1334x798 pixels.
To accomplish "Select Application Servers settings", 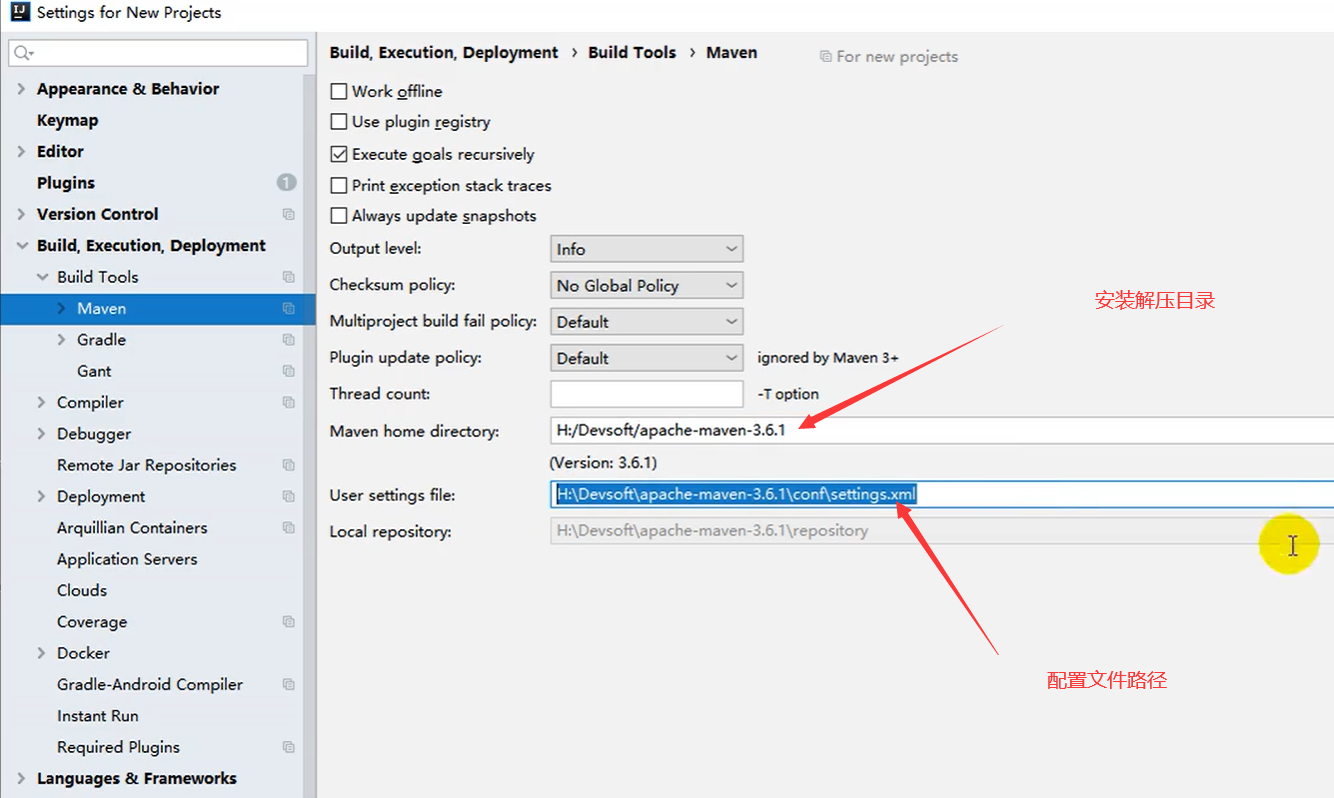I will point(127,559).
